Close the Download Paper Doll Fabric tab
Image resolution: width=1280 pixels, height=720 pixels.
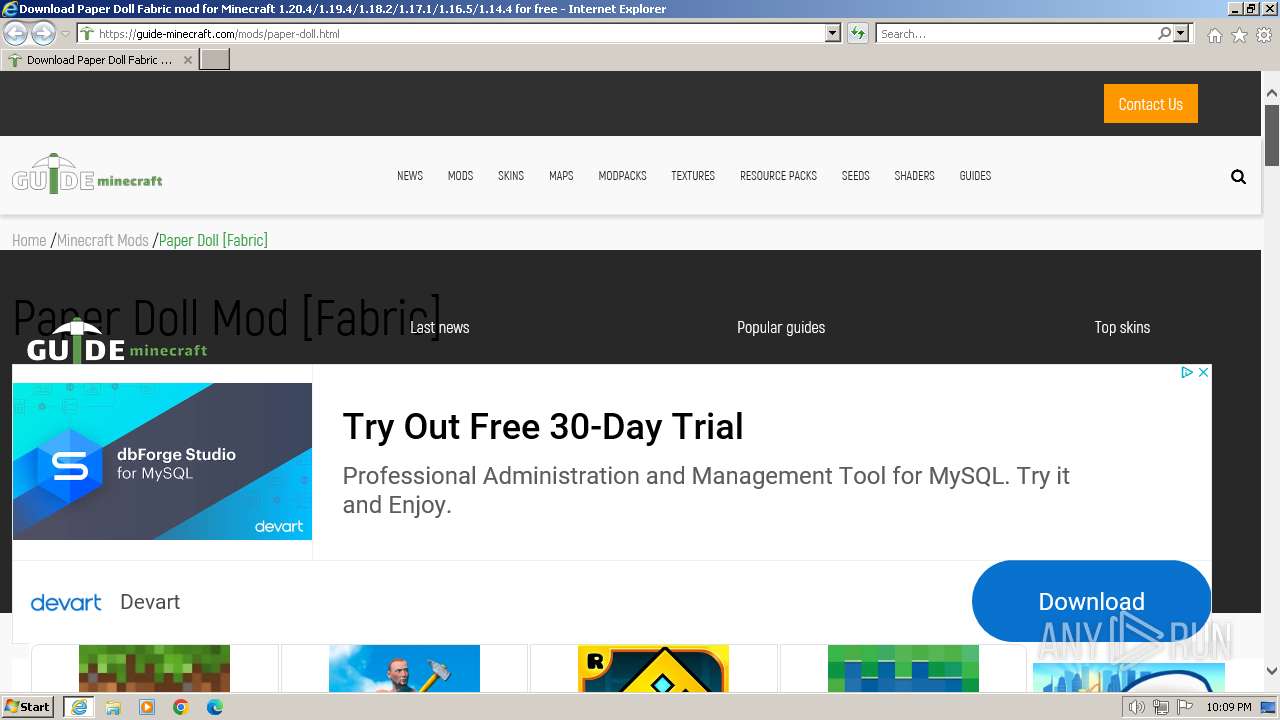point(187,60)
